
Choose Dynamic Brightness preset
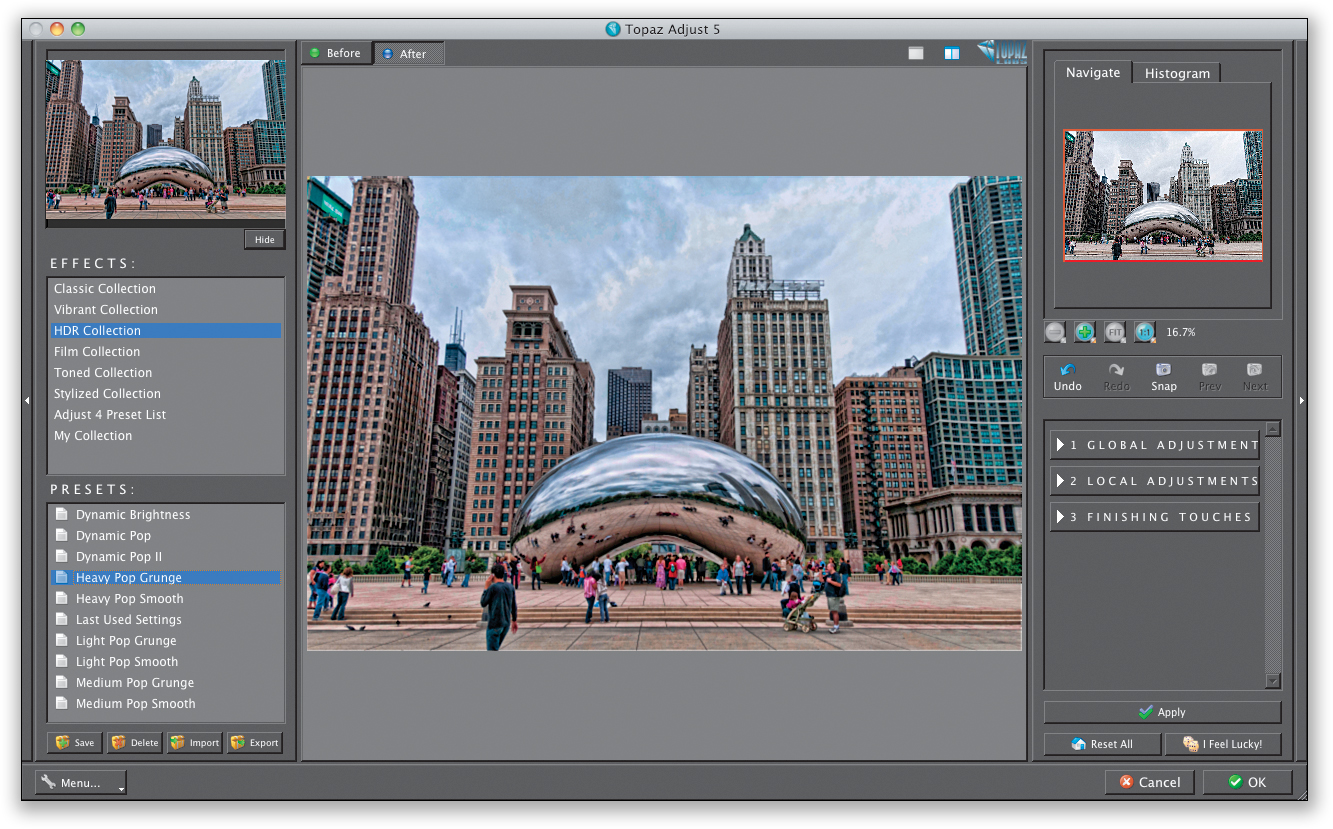click(166, 515)
